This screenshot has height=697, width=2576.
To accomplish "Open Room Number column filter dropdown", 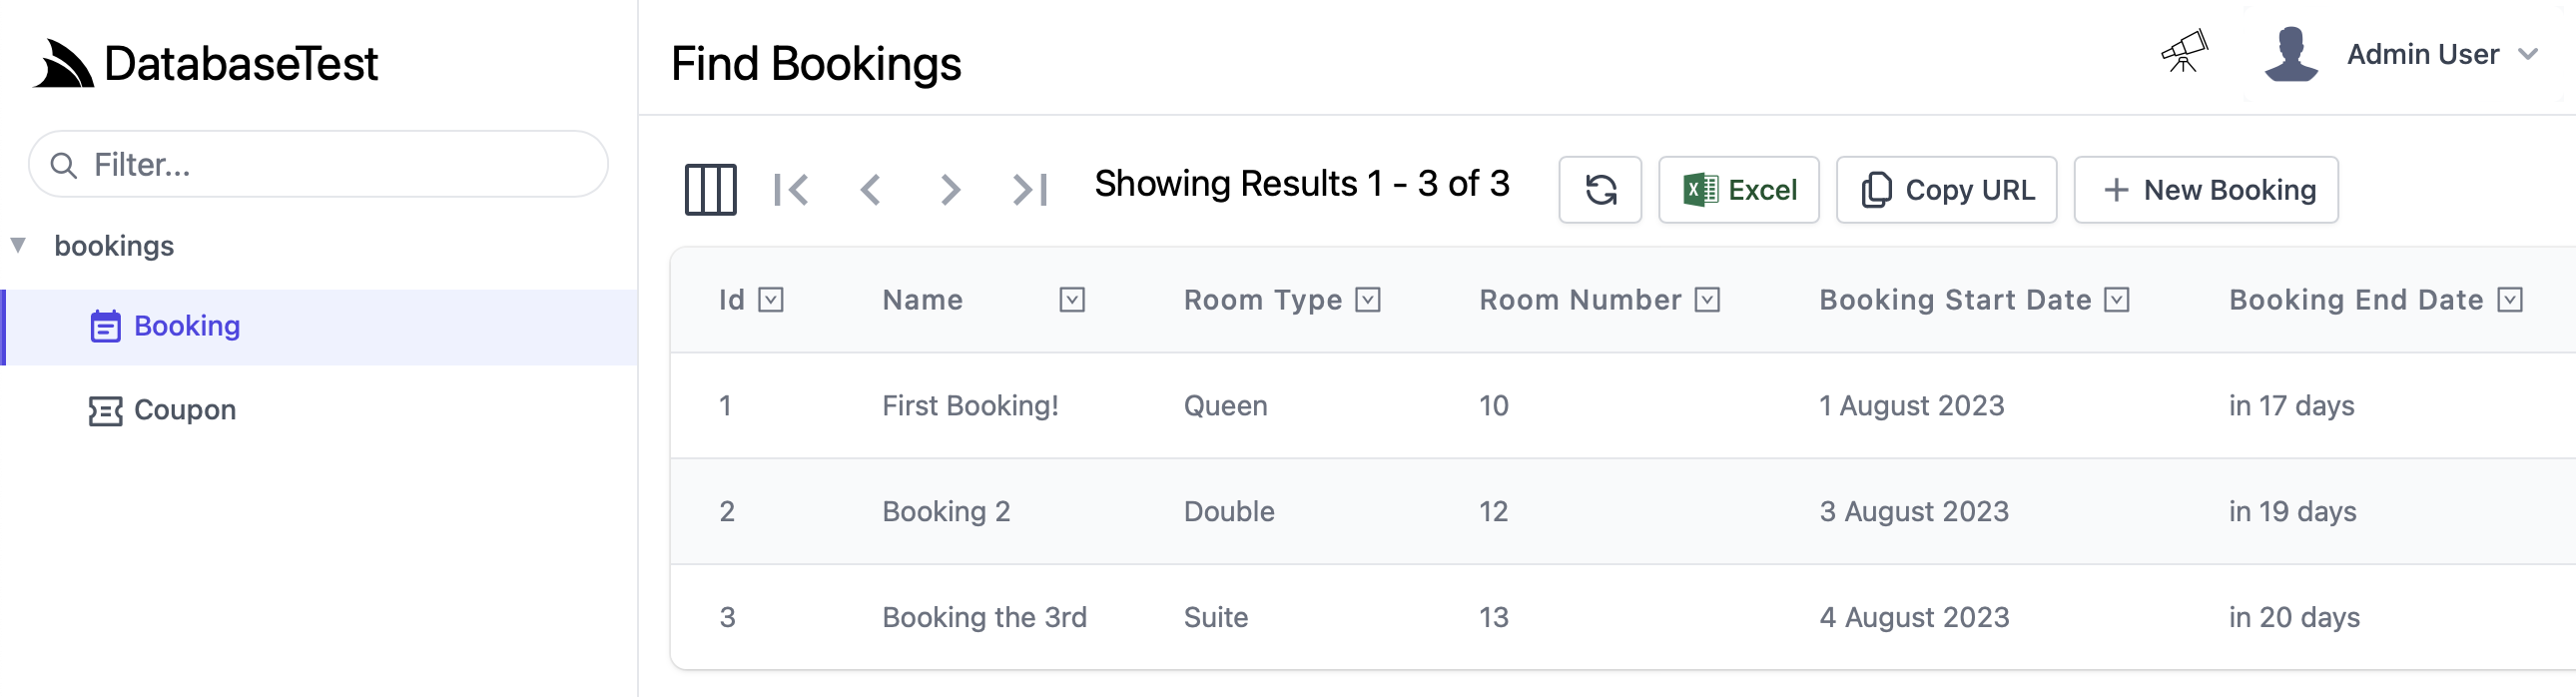I will (x=1707, y=300).
